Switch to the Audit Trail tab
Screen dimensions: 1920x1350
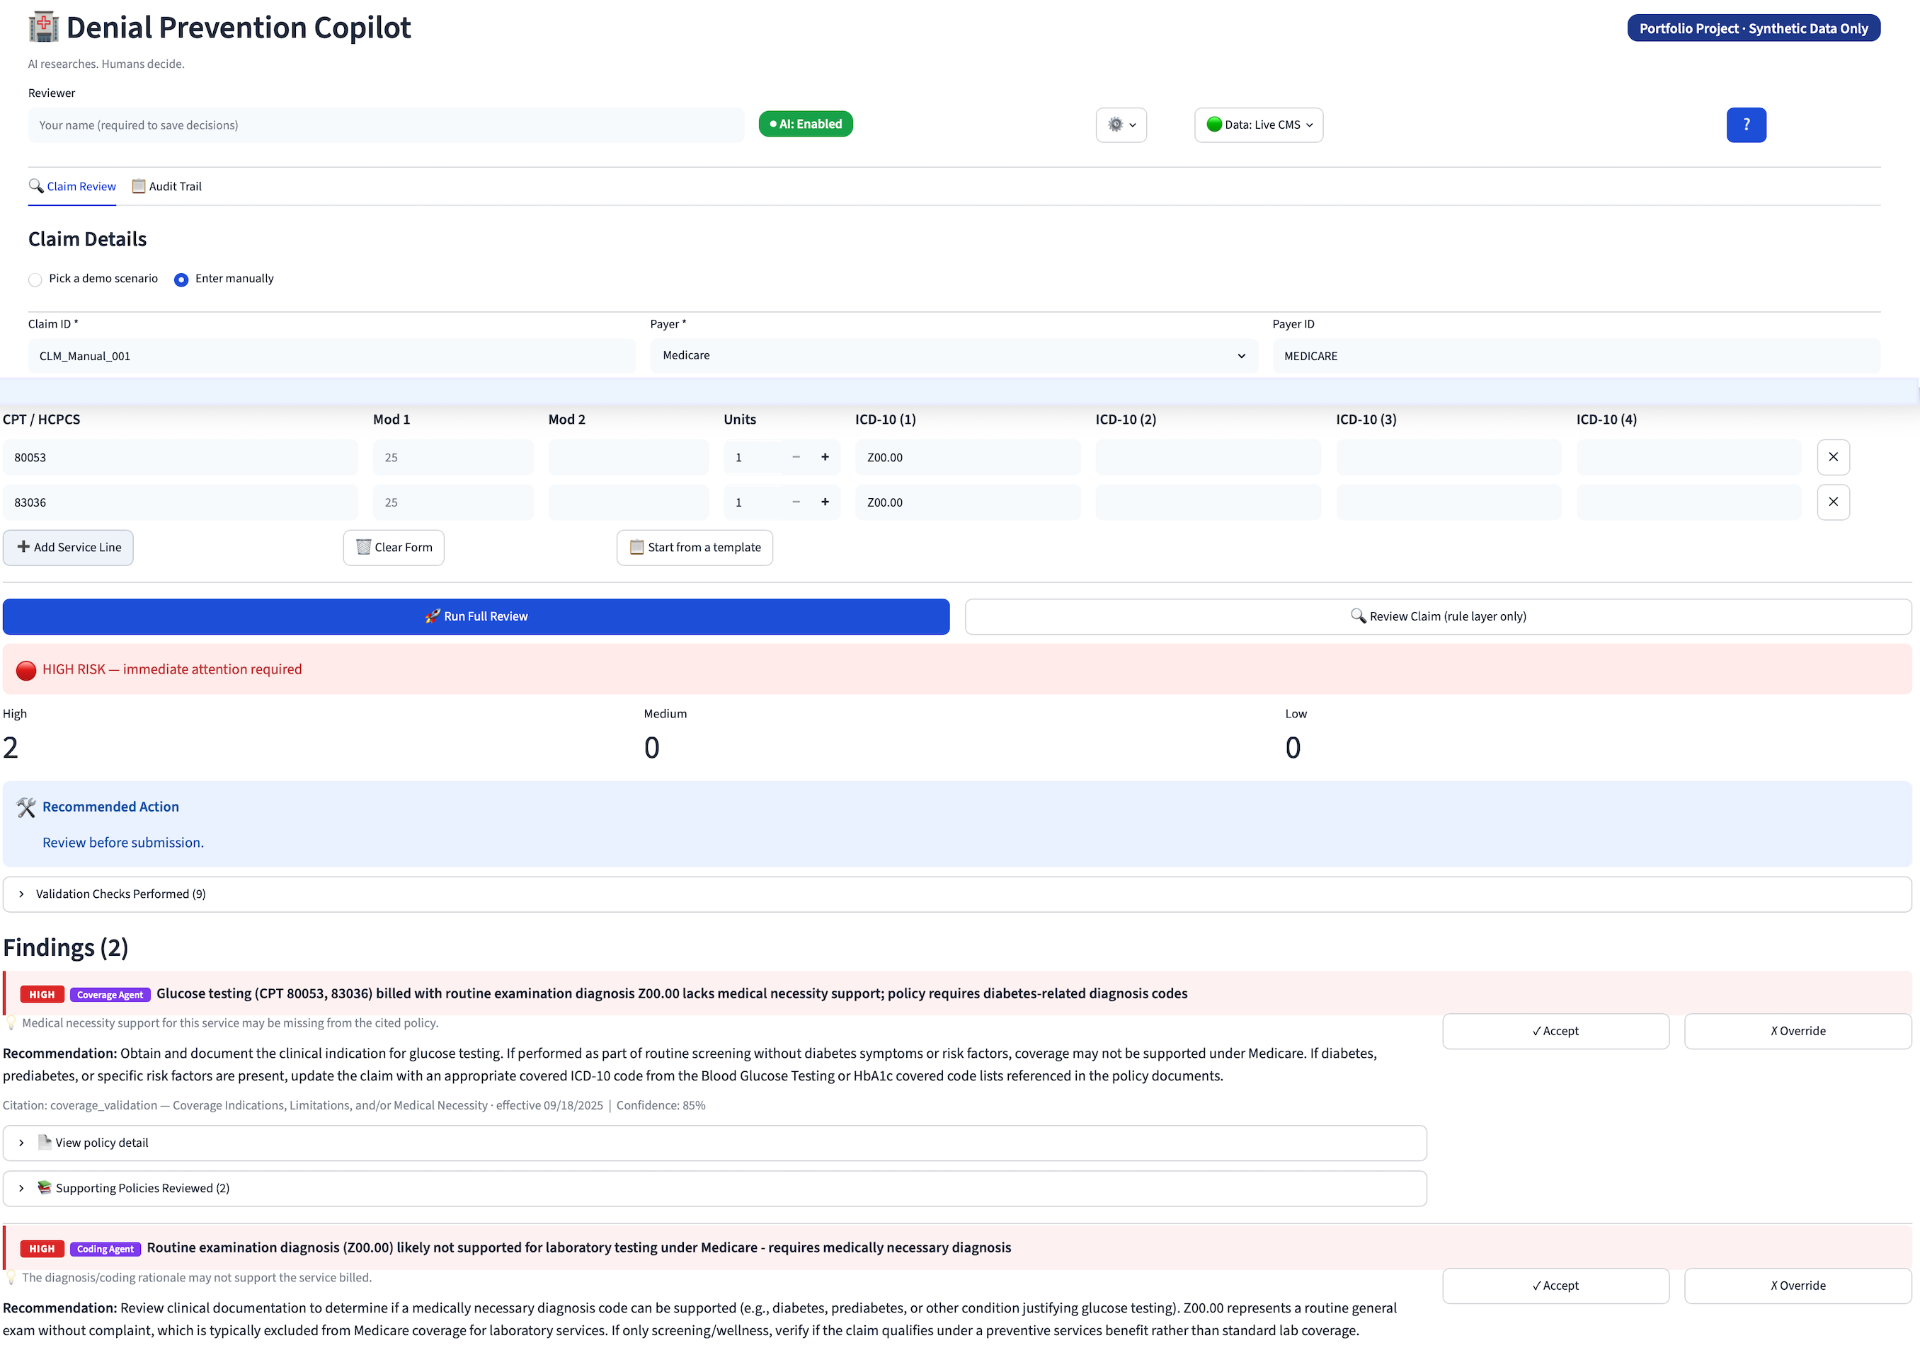(x=167, y=187)
